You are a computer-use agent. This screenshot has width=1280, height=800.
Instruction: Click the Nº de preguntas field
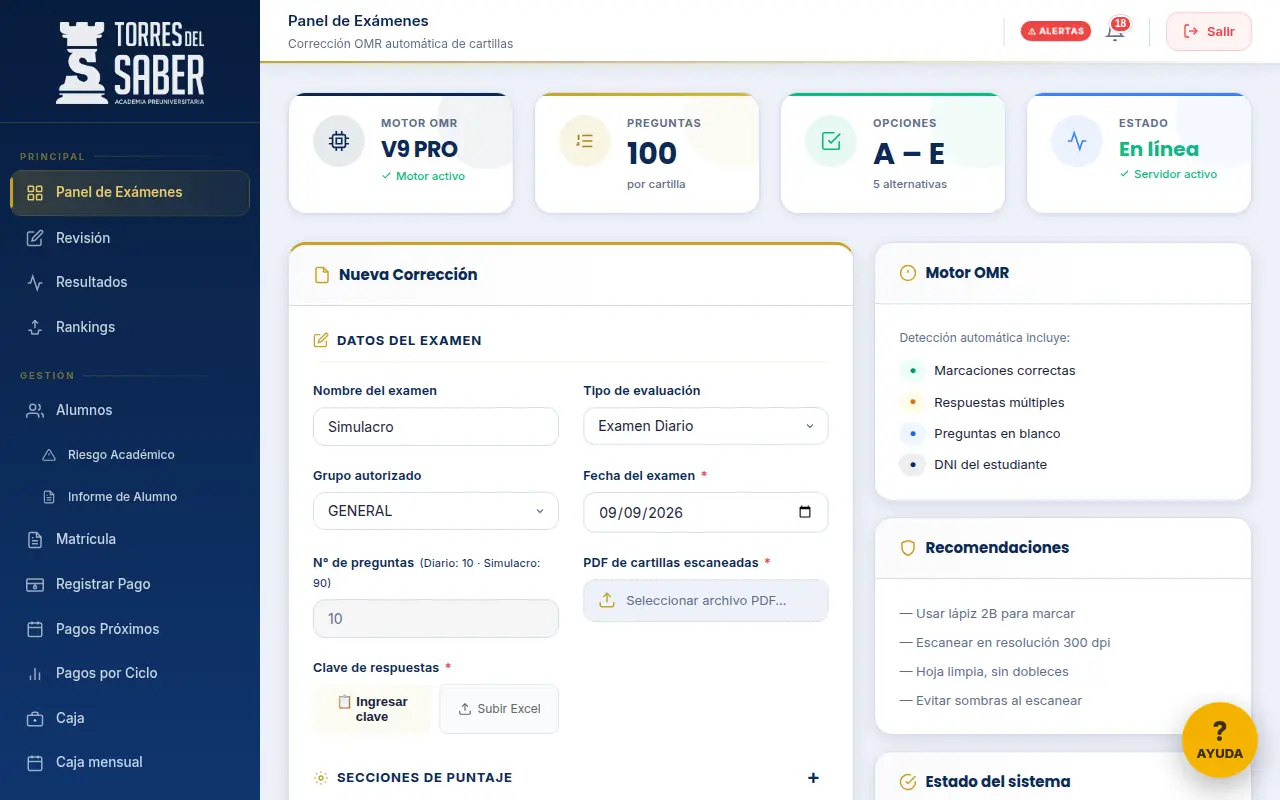pos(436,618)
